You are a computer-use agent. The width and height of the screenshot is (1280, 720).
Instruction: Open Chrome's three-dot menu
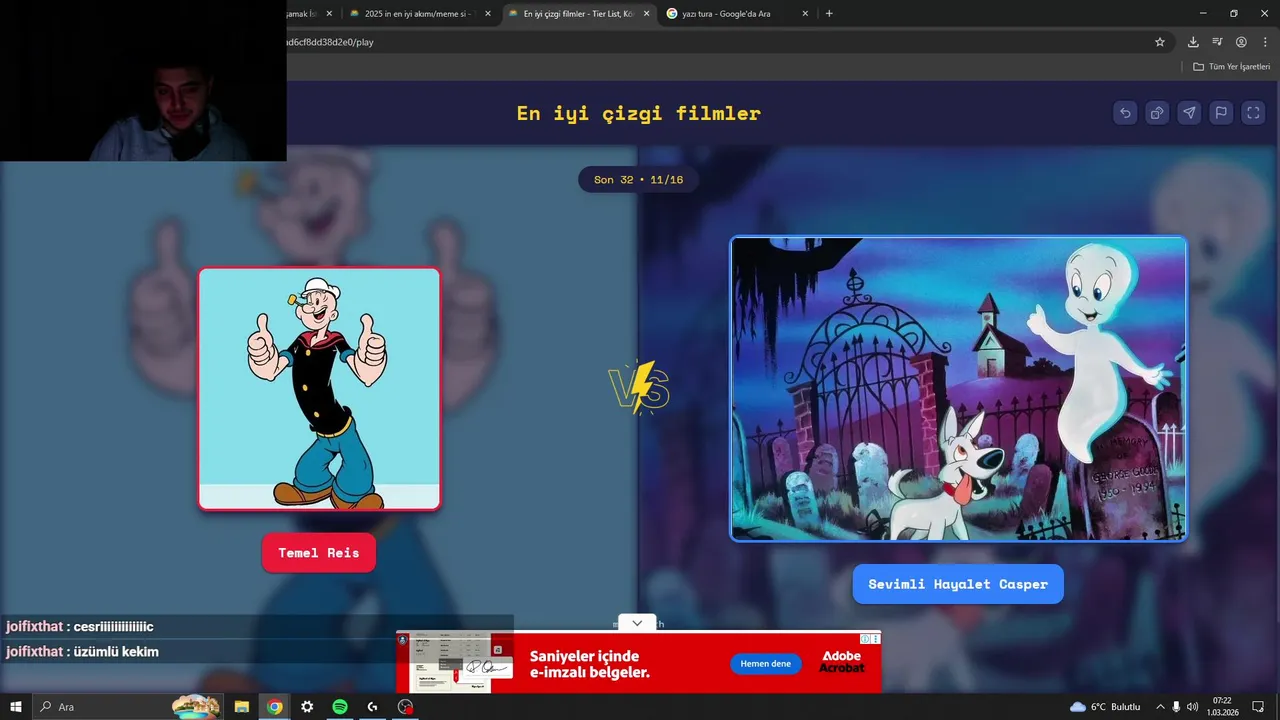click(1265, 42)
